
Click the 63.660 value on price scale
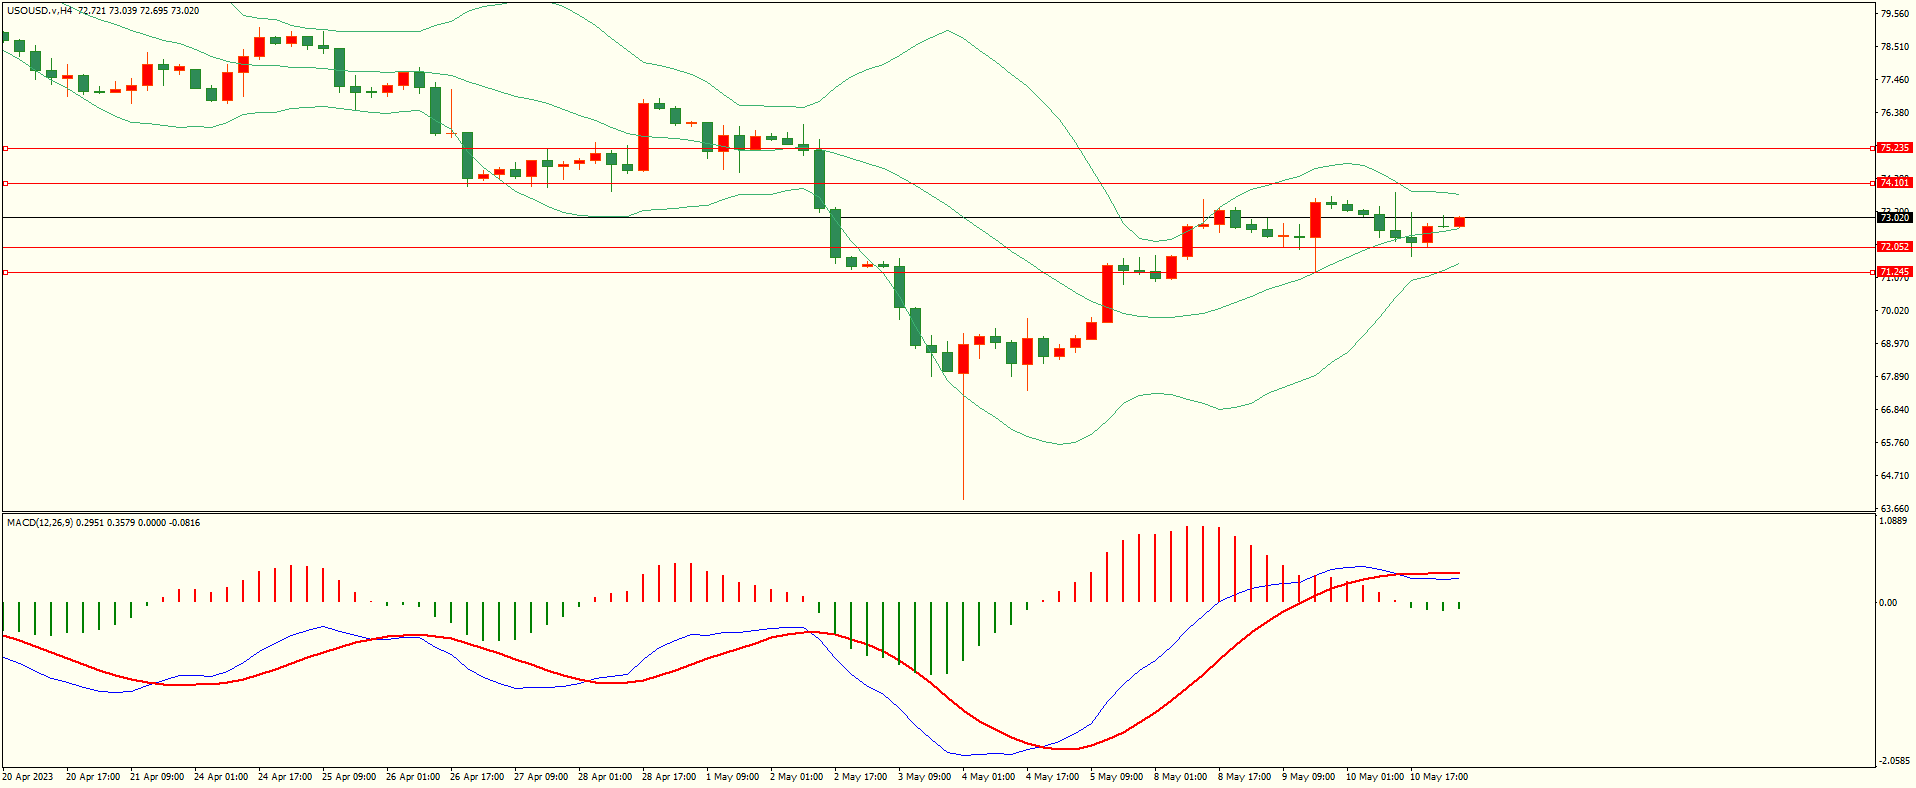click(x=1894, y=508)
